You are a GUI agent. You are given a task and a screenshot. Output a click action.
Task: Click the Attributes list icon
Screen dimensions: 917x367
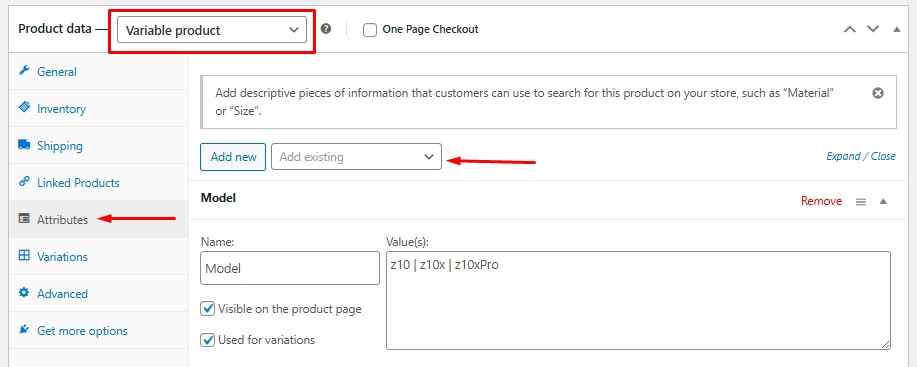pos(24,219)
